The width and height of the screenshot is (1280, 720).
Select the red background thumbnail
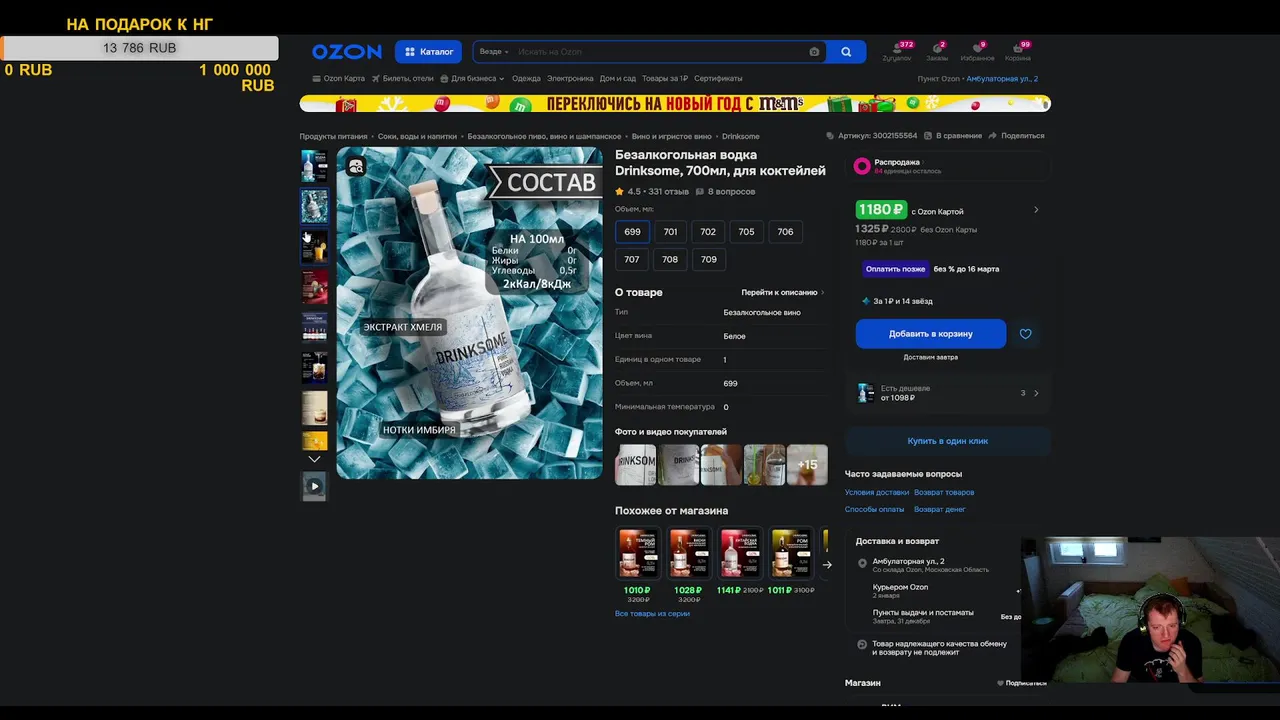click(x=314, y=287)
